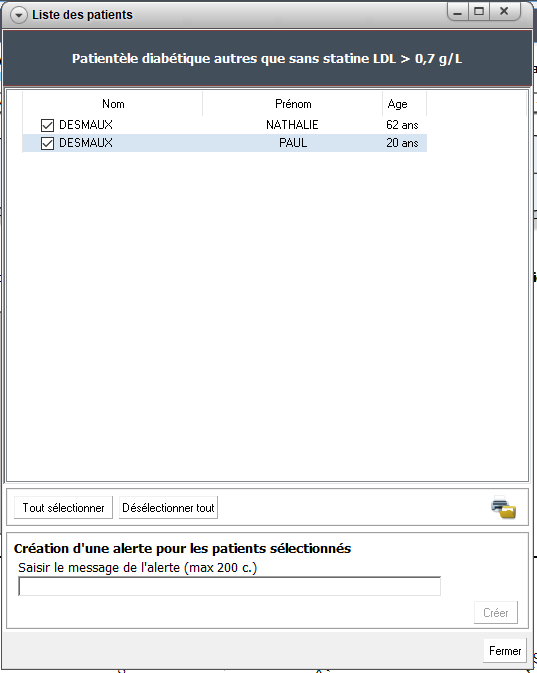Click the printer and folder export icon
Image resolution: width=537 pixels, height=673 pixels.
504,507
